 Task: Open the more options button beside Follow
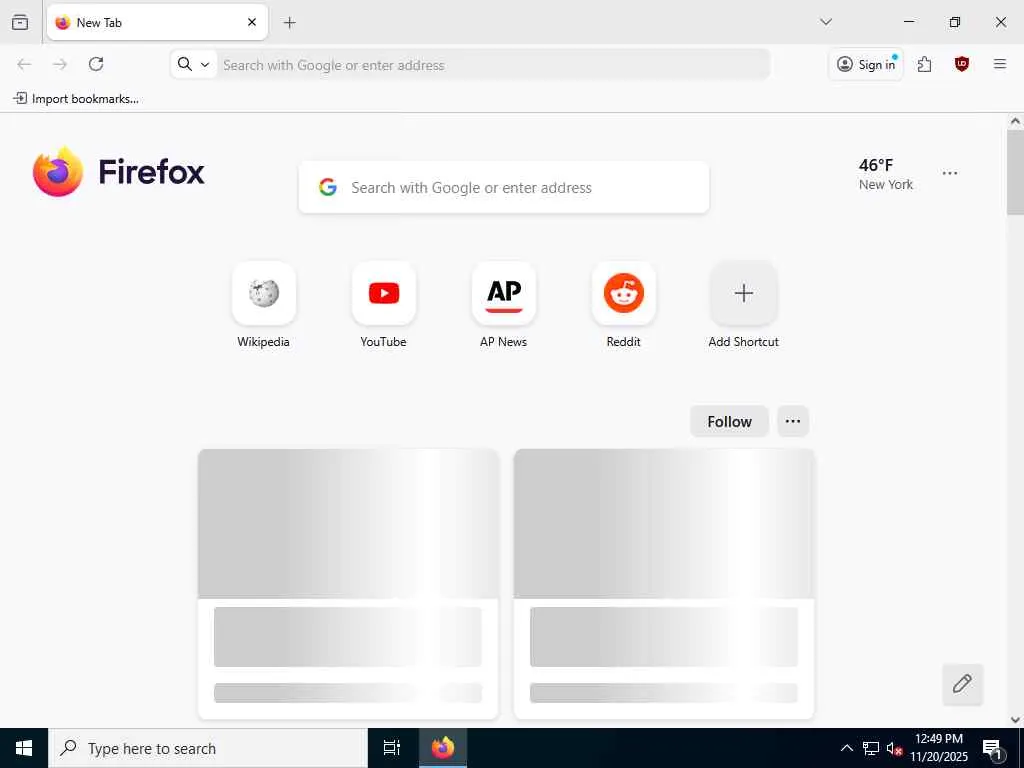tap(793, 422)
